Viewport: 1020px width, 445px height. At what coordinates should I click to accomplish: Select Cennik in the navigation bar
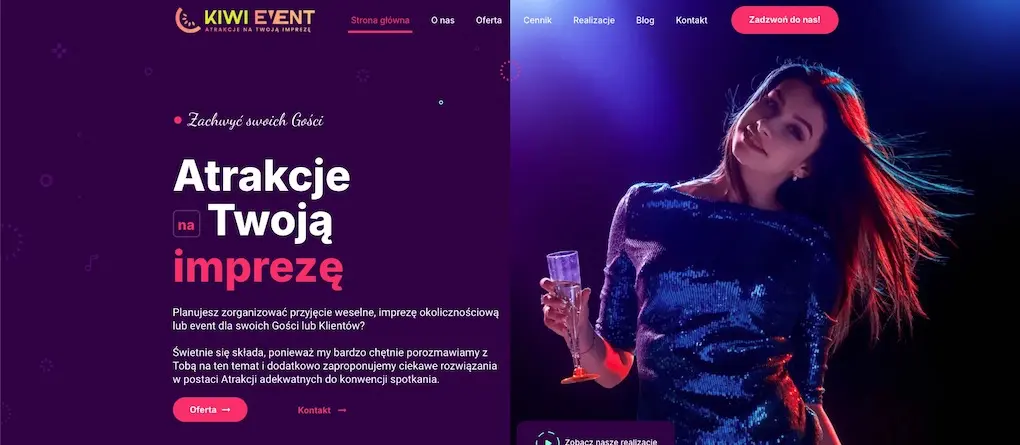click(537, 20)
